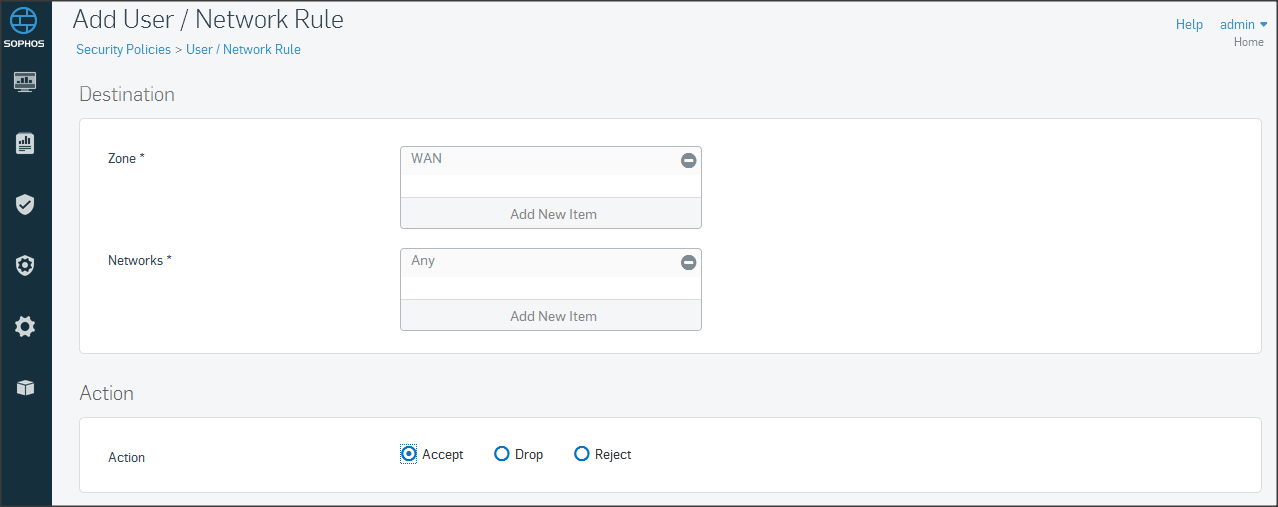
Task: Click User / Network Rule breadcrumb
Action: (243, 49)
